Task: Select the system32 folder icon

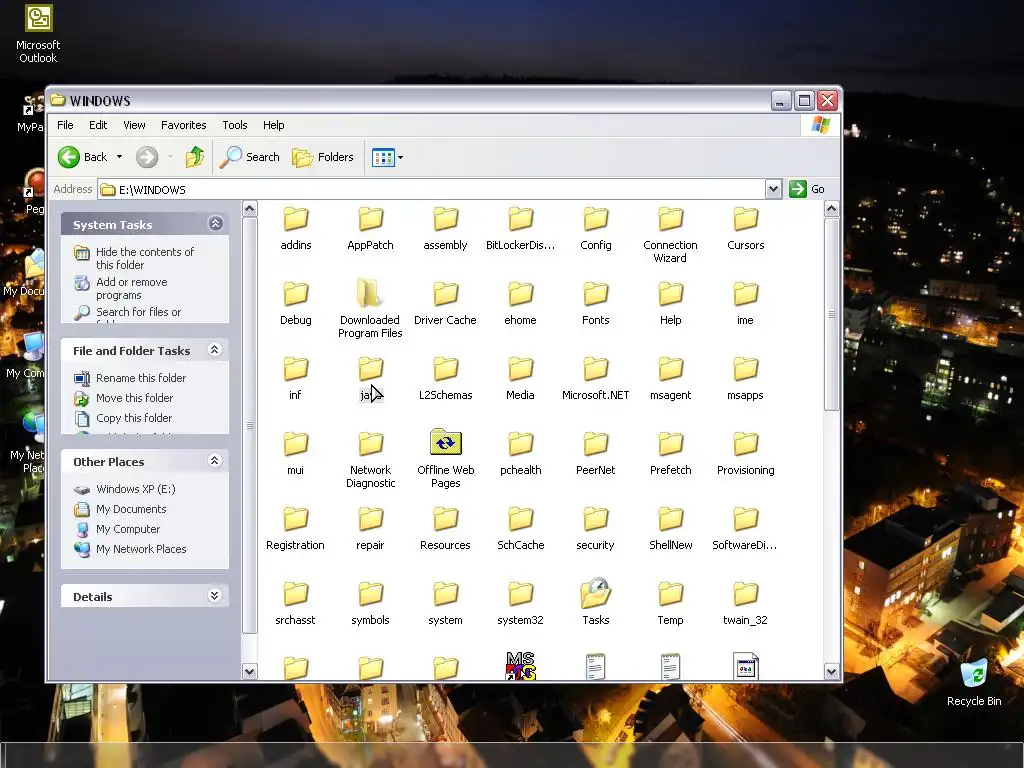Action: point(520,594)
